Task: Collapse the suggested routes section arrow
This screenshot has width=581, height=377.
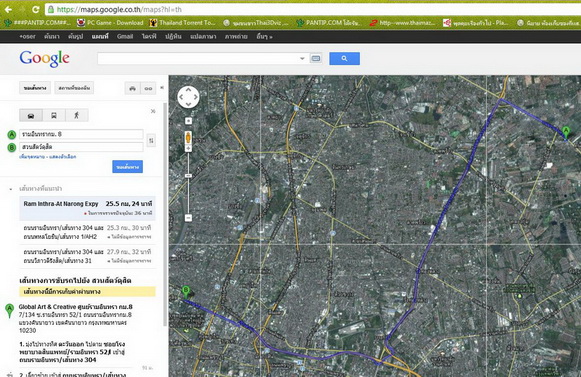Action: [x=10, y=189]
